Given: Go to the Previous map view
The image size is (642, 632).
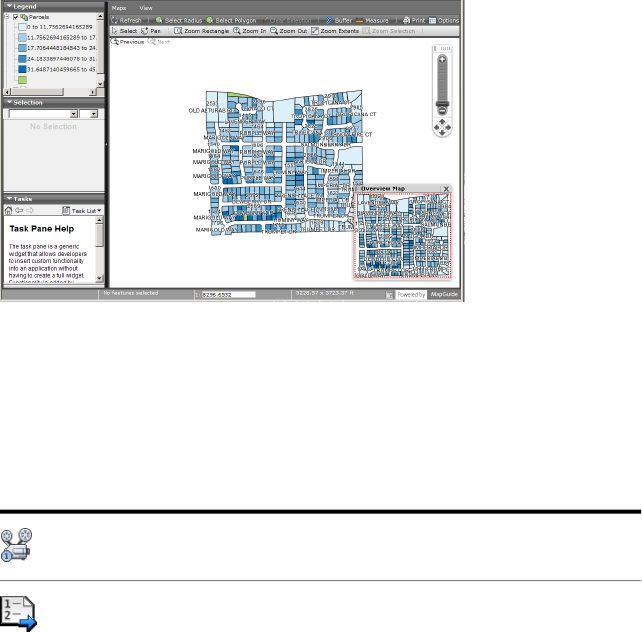Looking at the screenshot, I should coord(127,42).
